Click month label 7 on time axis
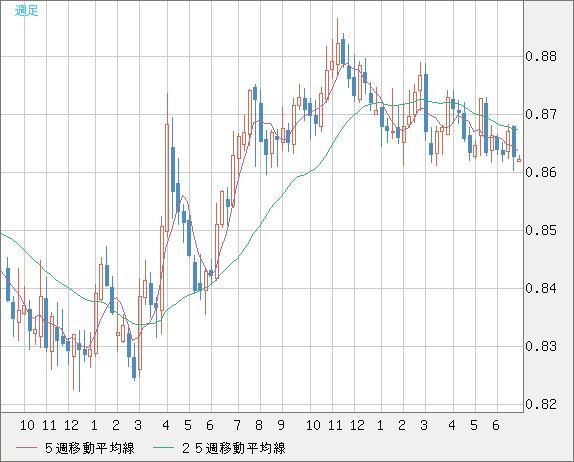 237,425
